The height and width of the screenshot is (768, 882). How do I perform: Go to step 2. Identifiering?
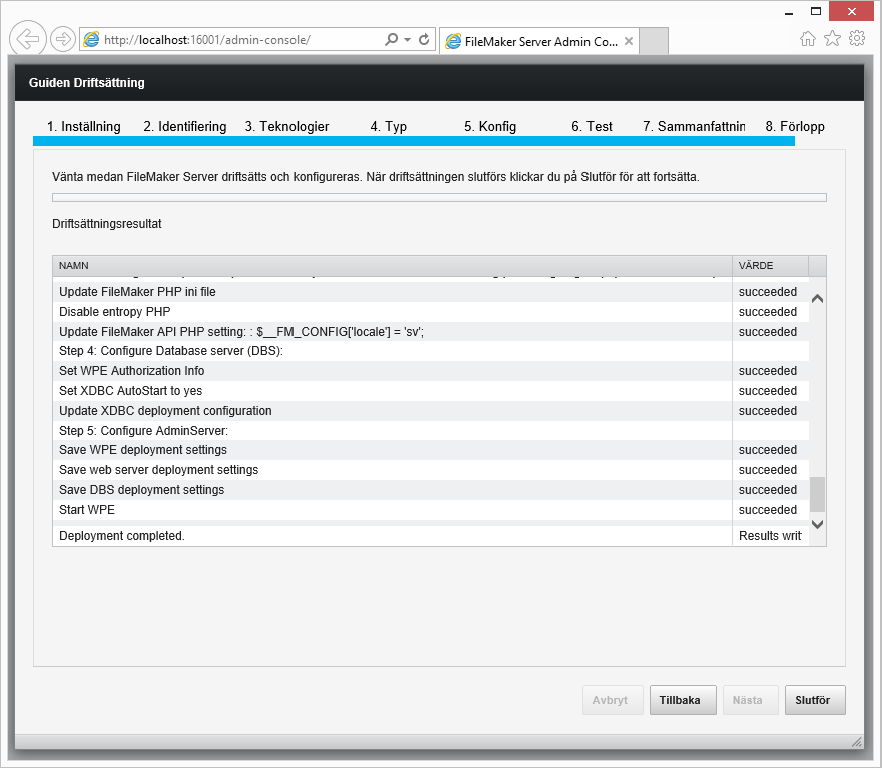[x=184, y=127]
